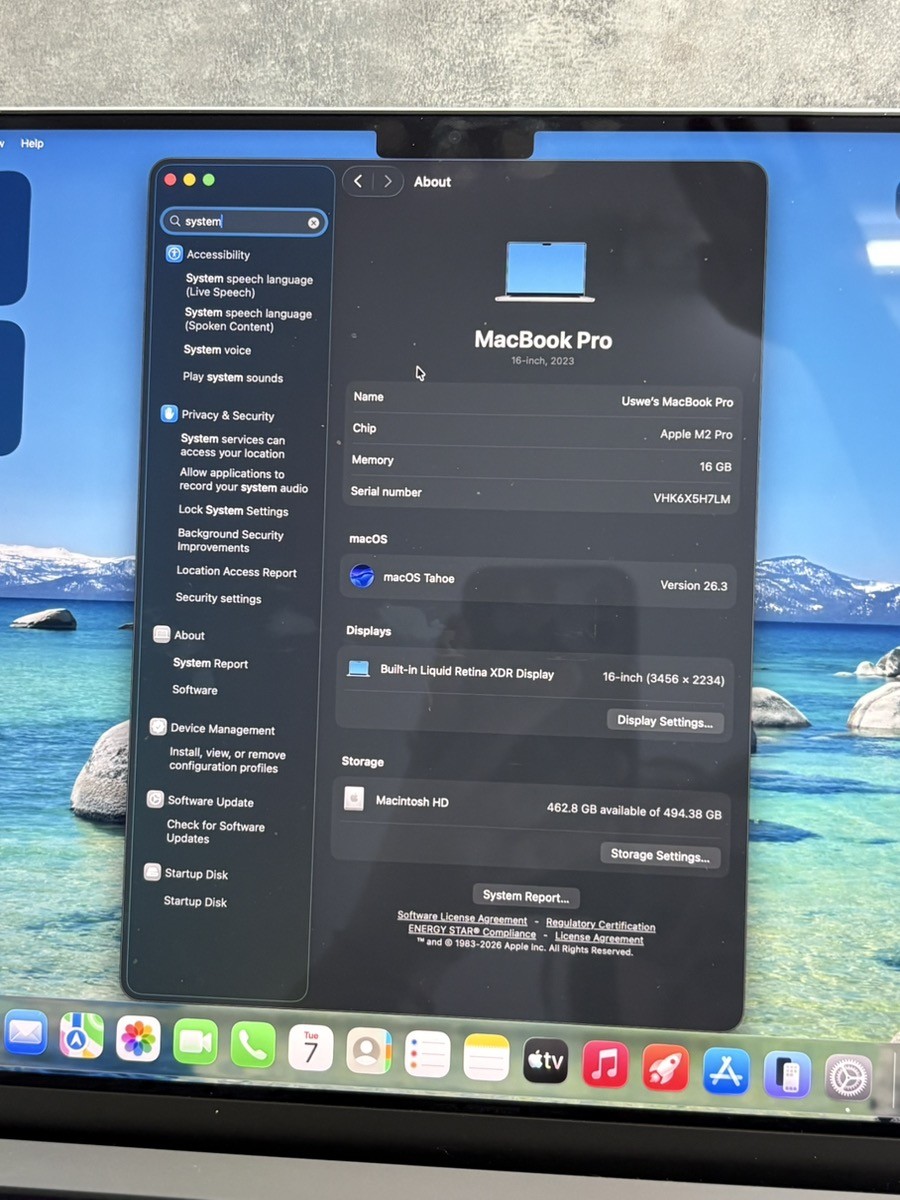Click the Display Settings… button
900x1200 pixels.
pyautogui.click(x=665, y=721)
